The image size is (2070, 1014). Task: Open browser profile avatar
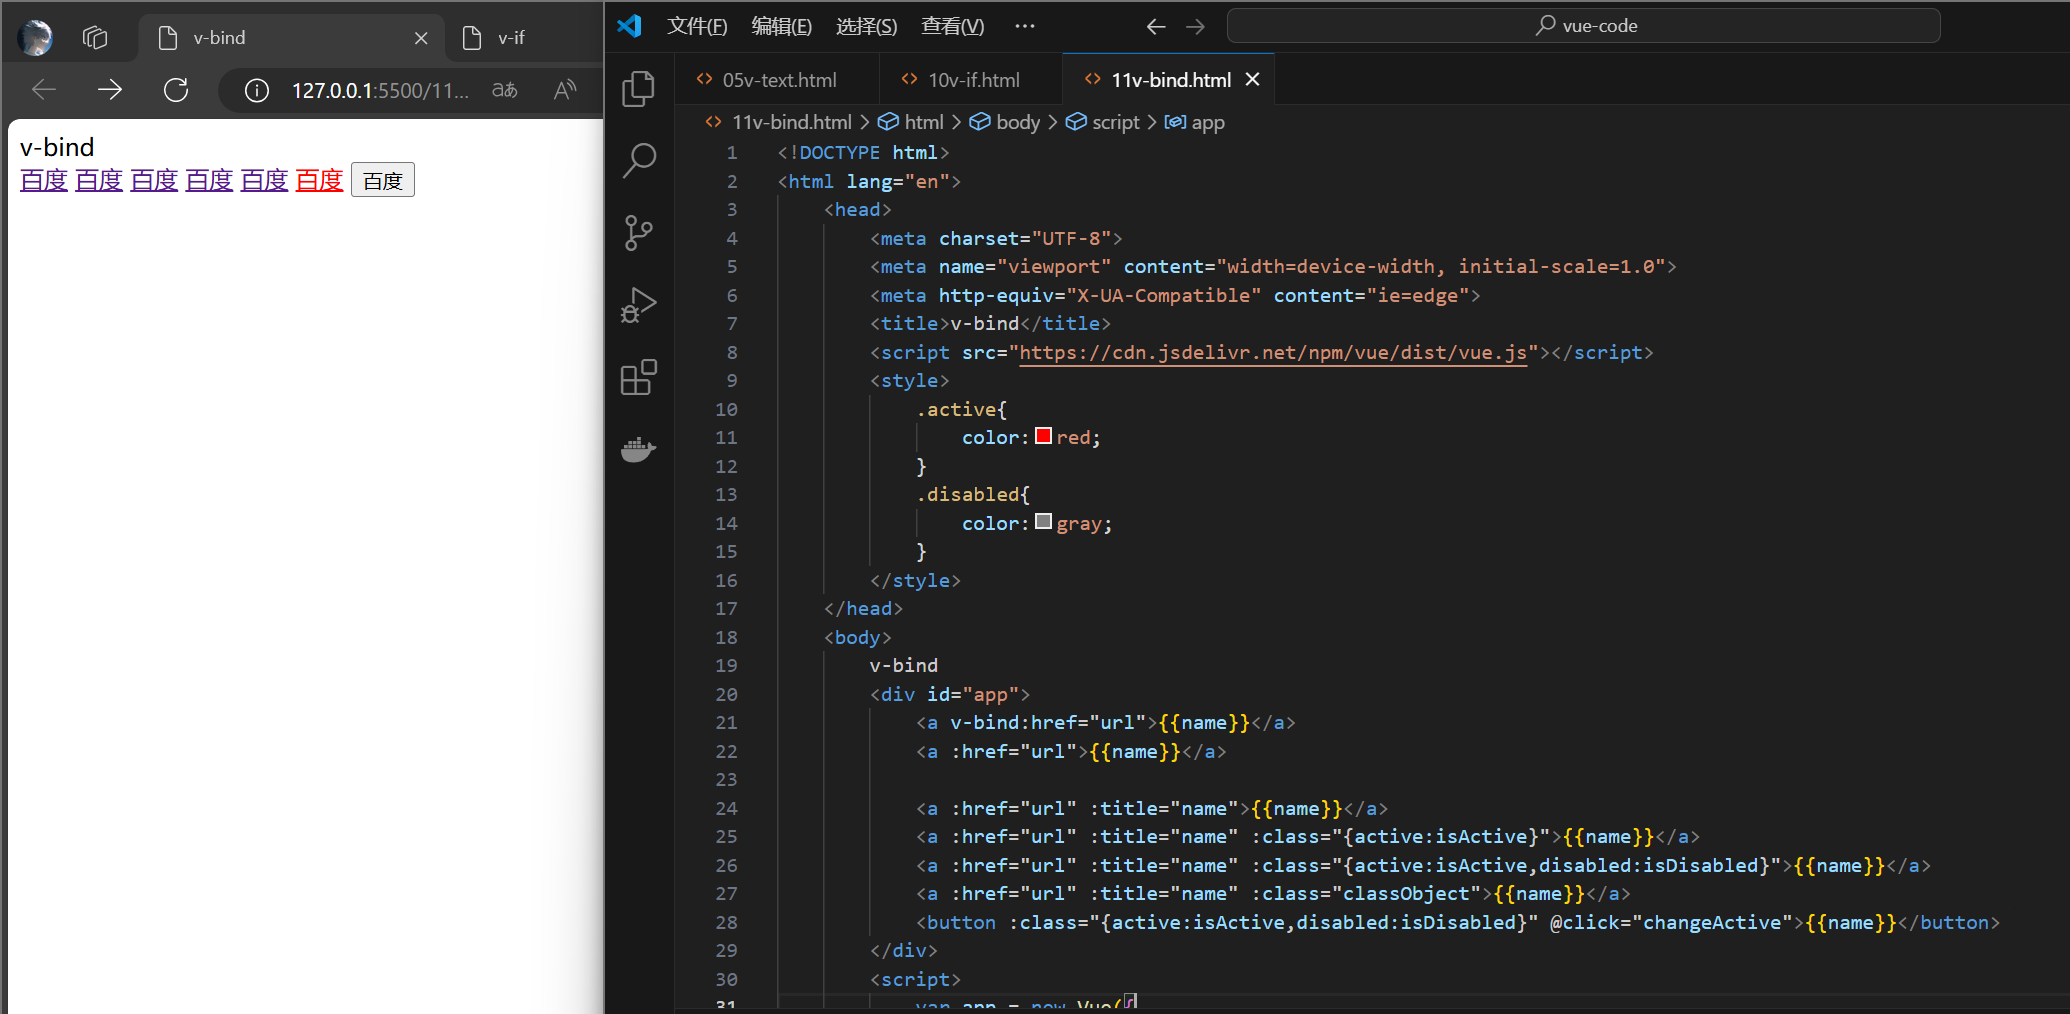pos(36,38)
